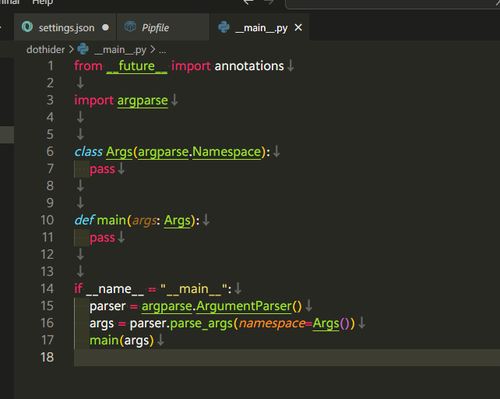
Task: Click the '__future__' module name
Action: coord(137,66)
